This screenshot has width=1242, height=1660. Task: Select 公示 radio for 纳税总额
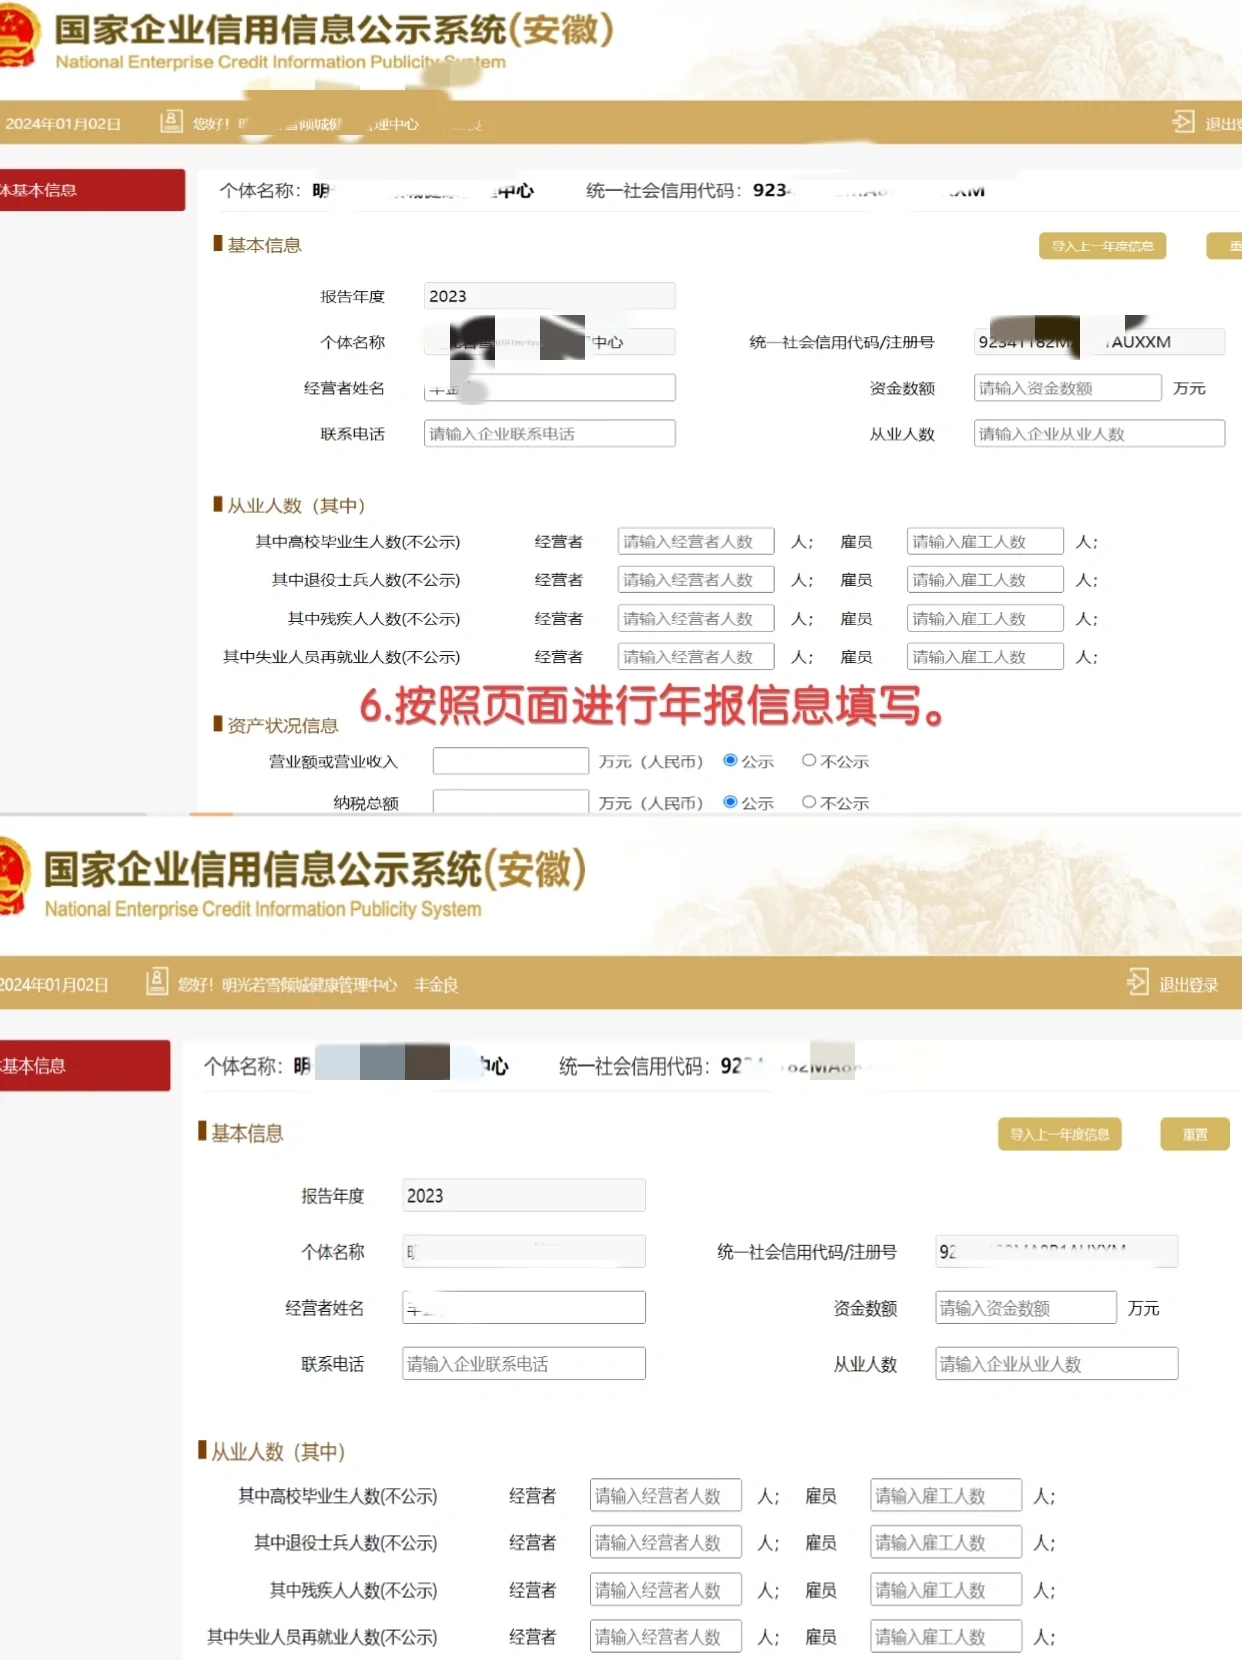tap(730, 802)
